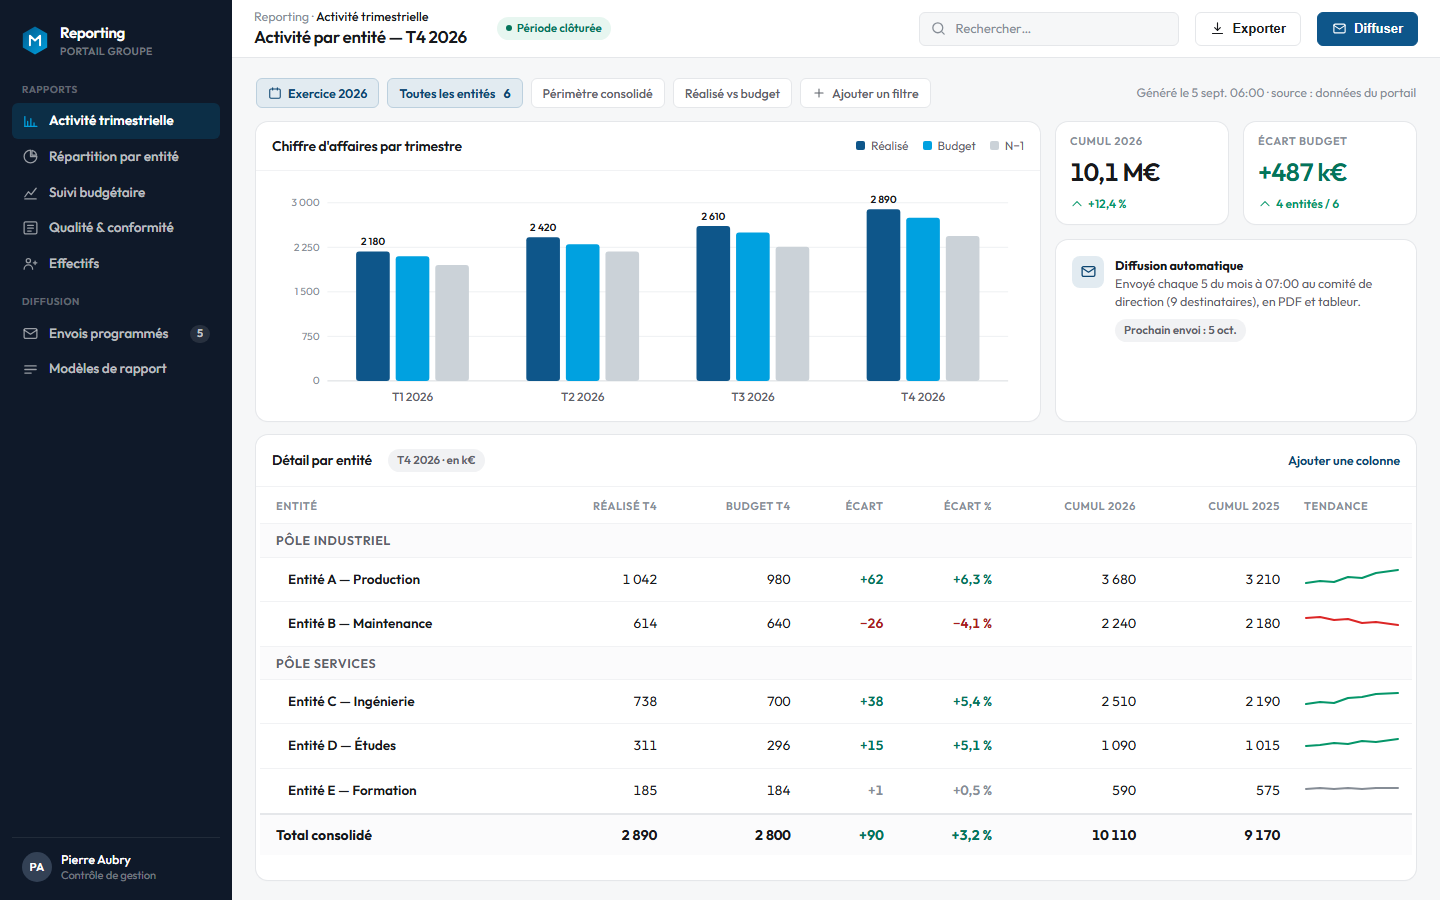This screenshot has height=900, width=1440.
Task: Click the person icon beside Effectifs
Action: coord(30,264)
